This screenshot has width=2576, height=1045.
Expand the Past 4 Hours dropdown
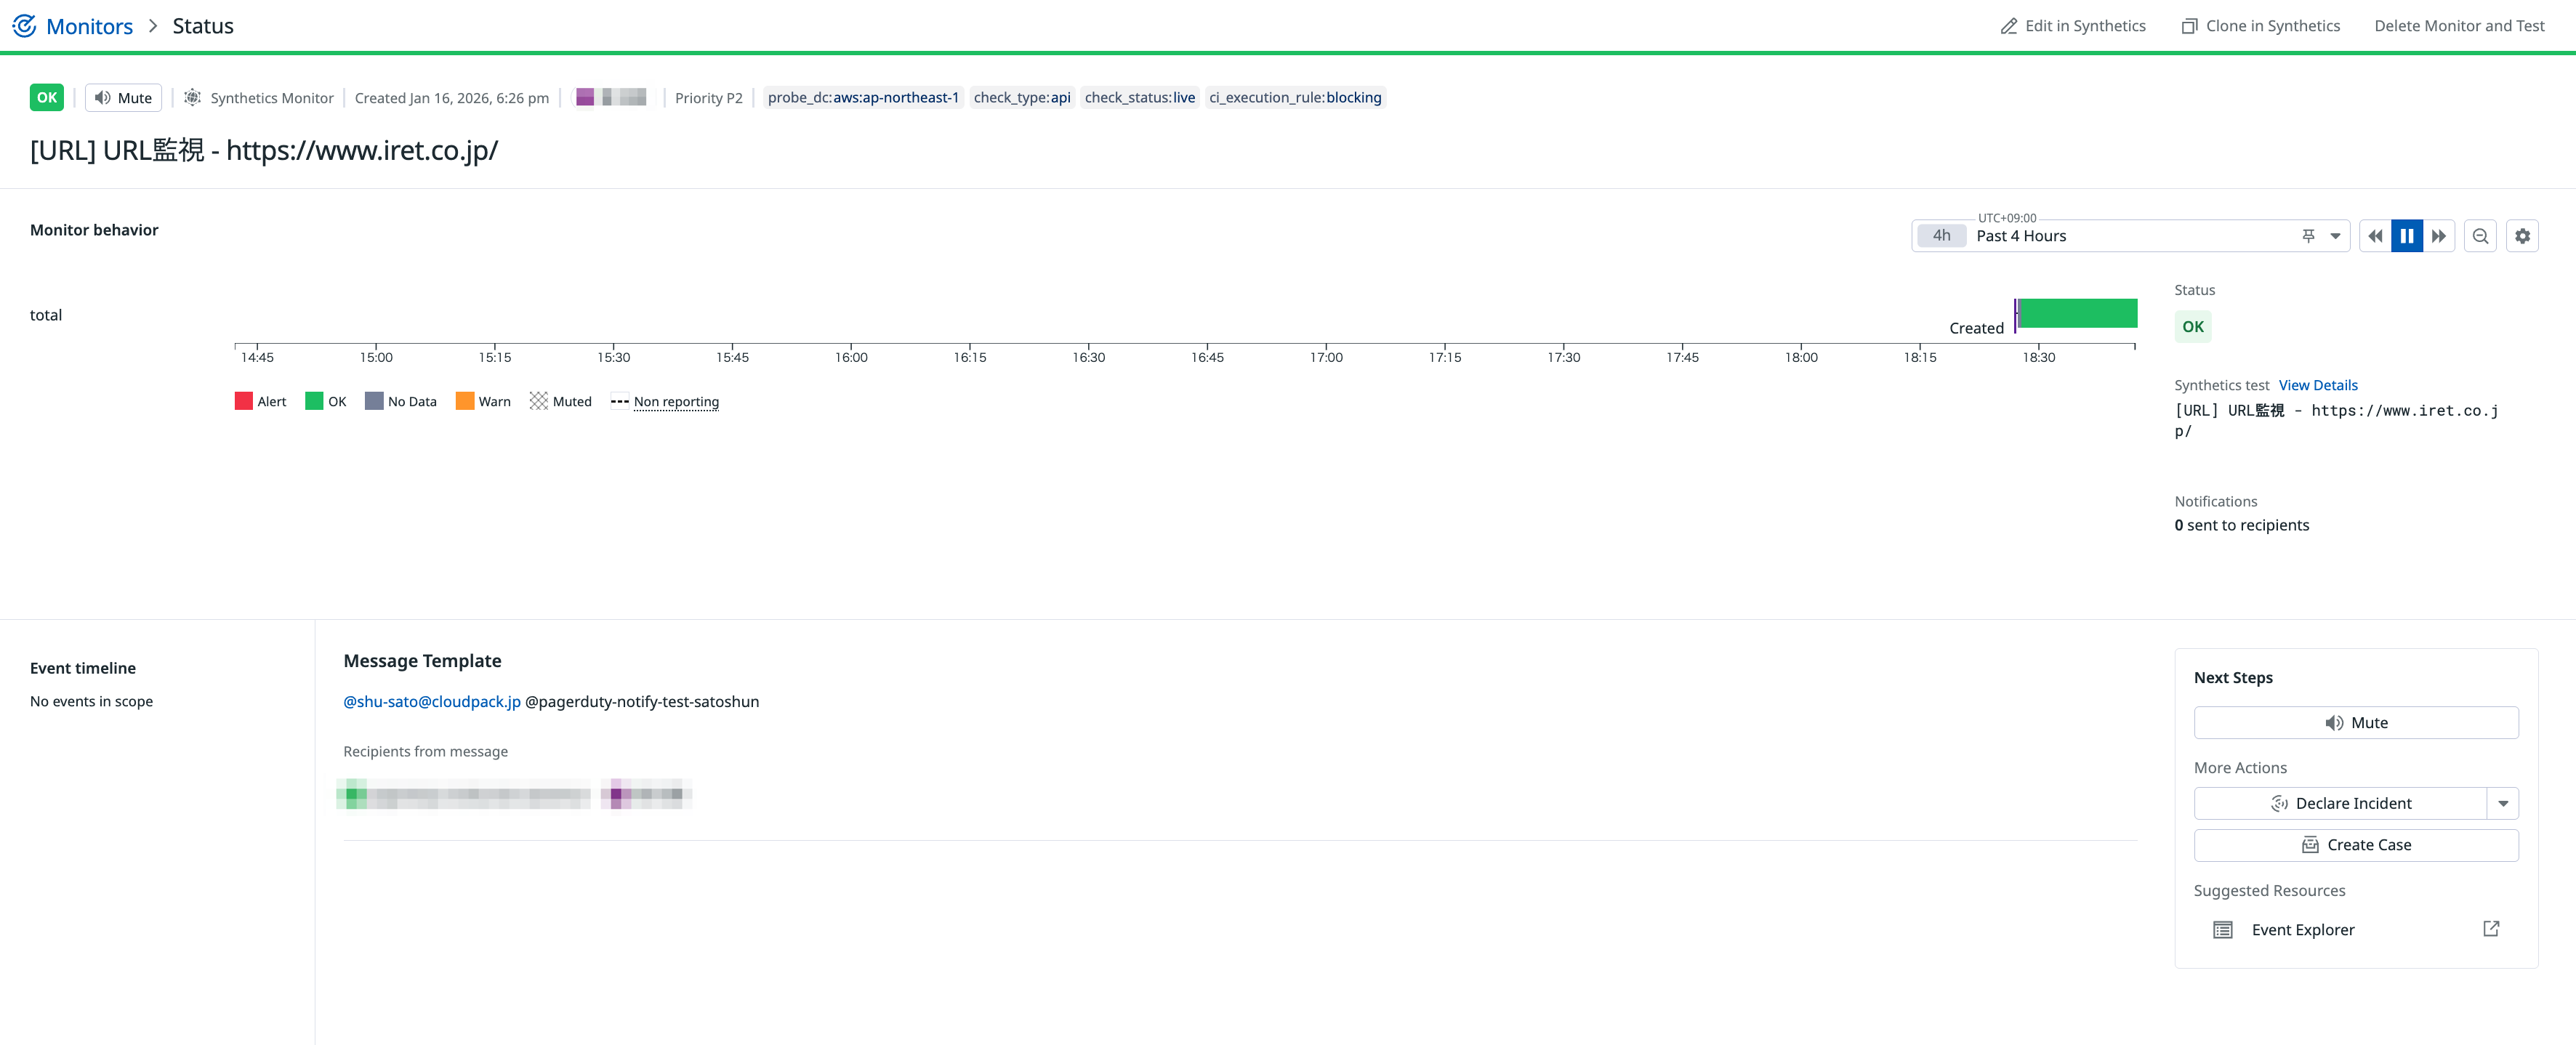click(2335, 236)
